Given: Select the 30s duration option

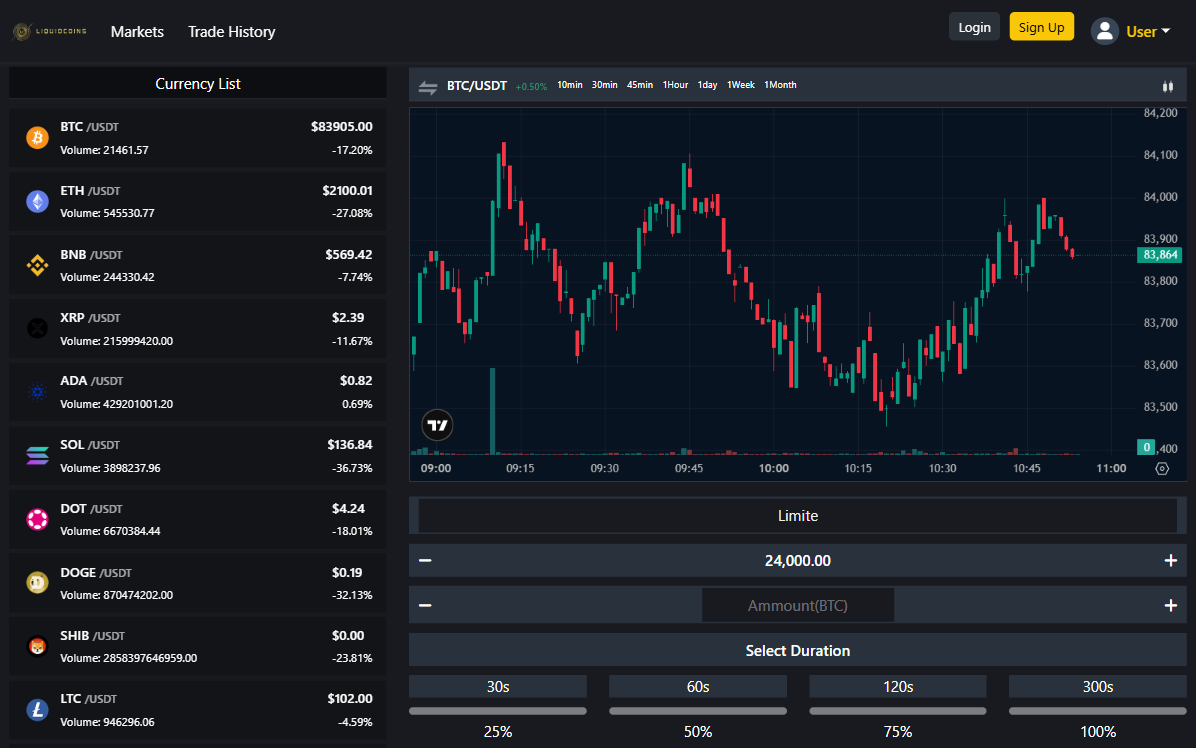Looking at the screenshot, I should 498,686.
